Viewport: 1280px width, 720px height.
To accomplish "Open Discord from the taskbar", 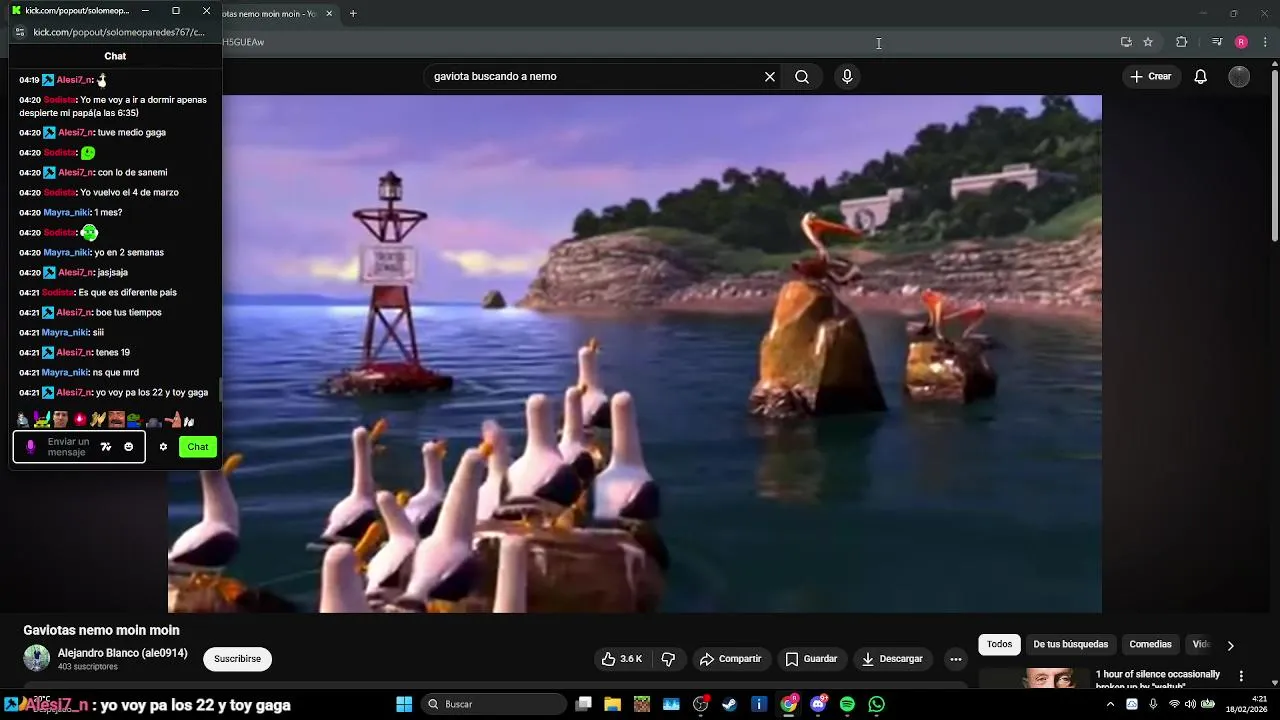I will [818, 704].
